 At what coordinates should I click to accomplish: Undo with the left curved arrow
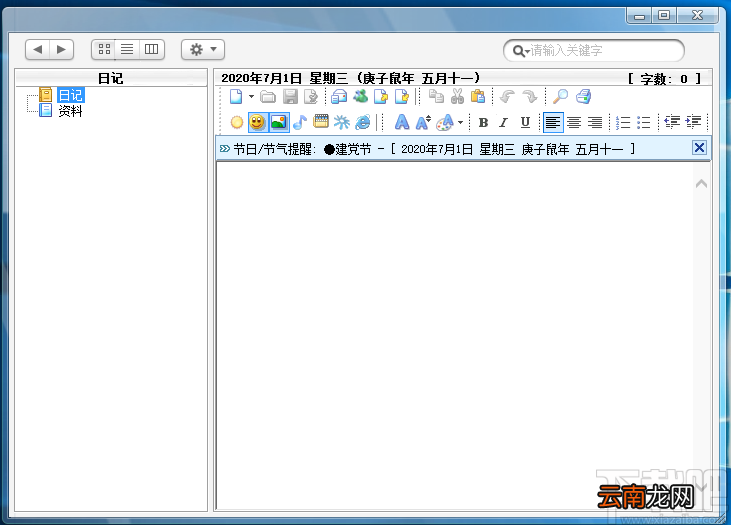point(507,97)
